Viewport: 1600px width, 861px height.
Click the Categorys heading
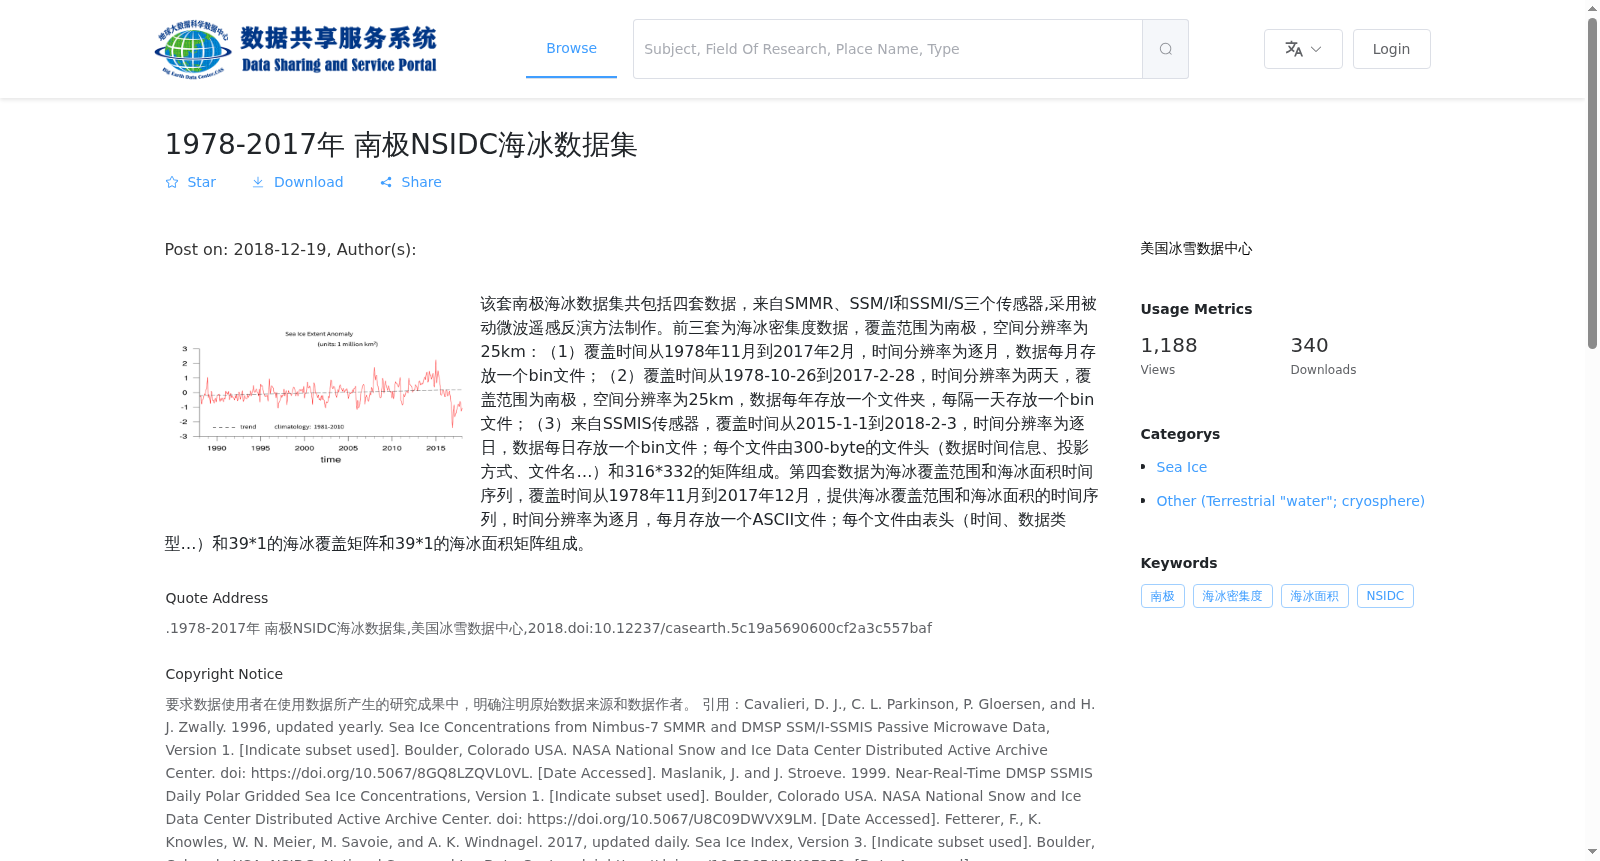coord(1180,434)
